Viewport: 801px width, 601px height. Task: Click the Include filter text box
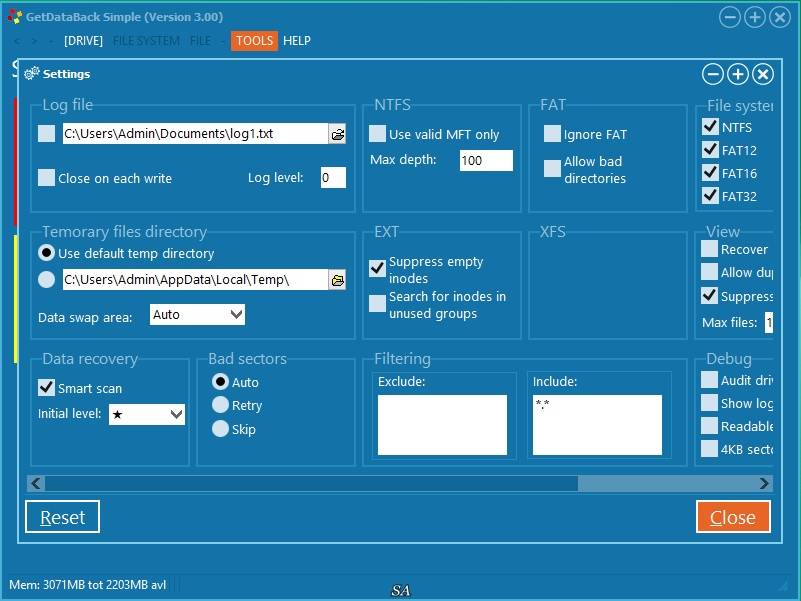pyautogui.click(x=597, y=425)
